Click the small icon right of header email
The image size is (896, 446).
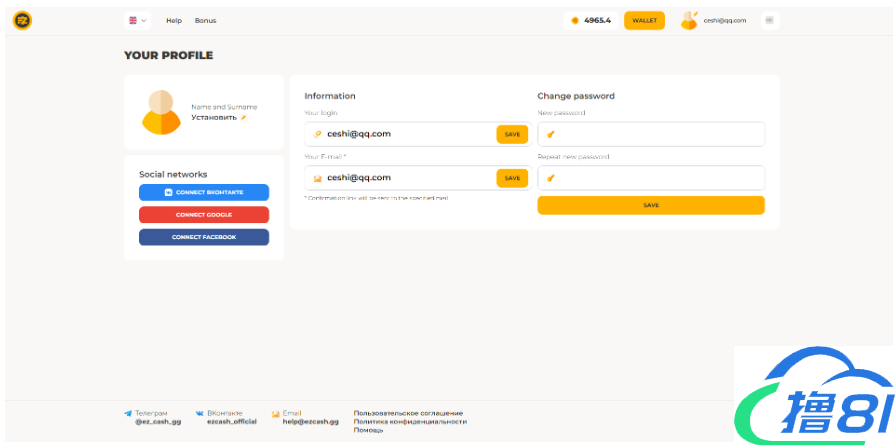click(769, 20)
